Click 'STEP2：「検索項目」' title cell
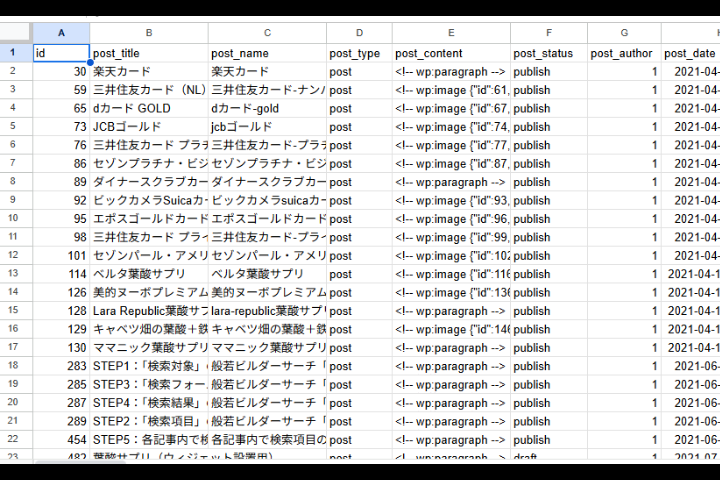 click(149, 421)
